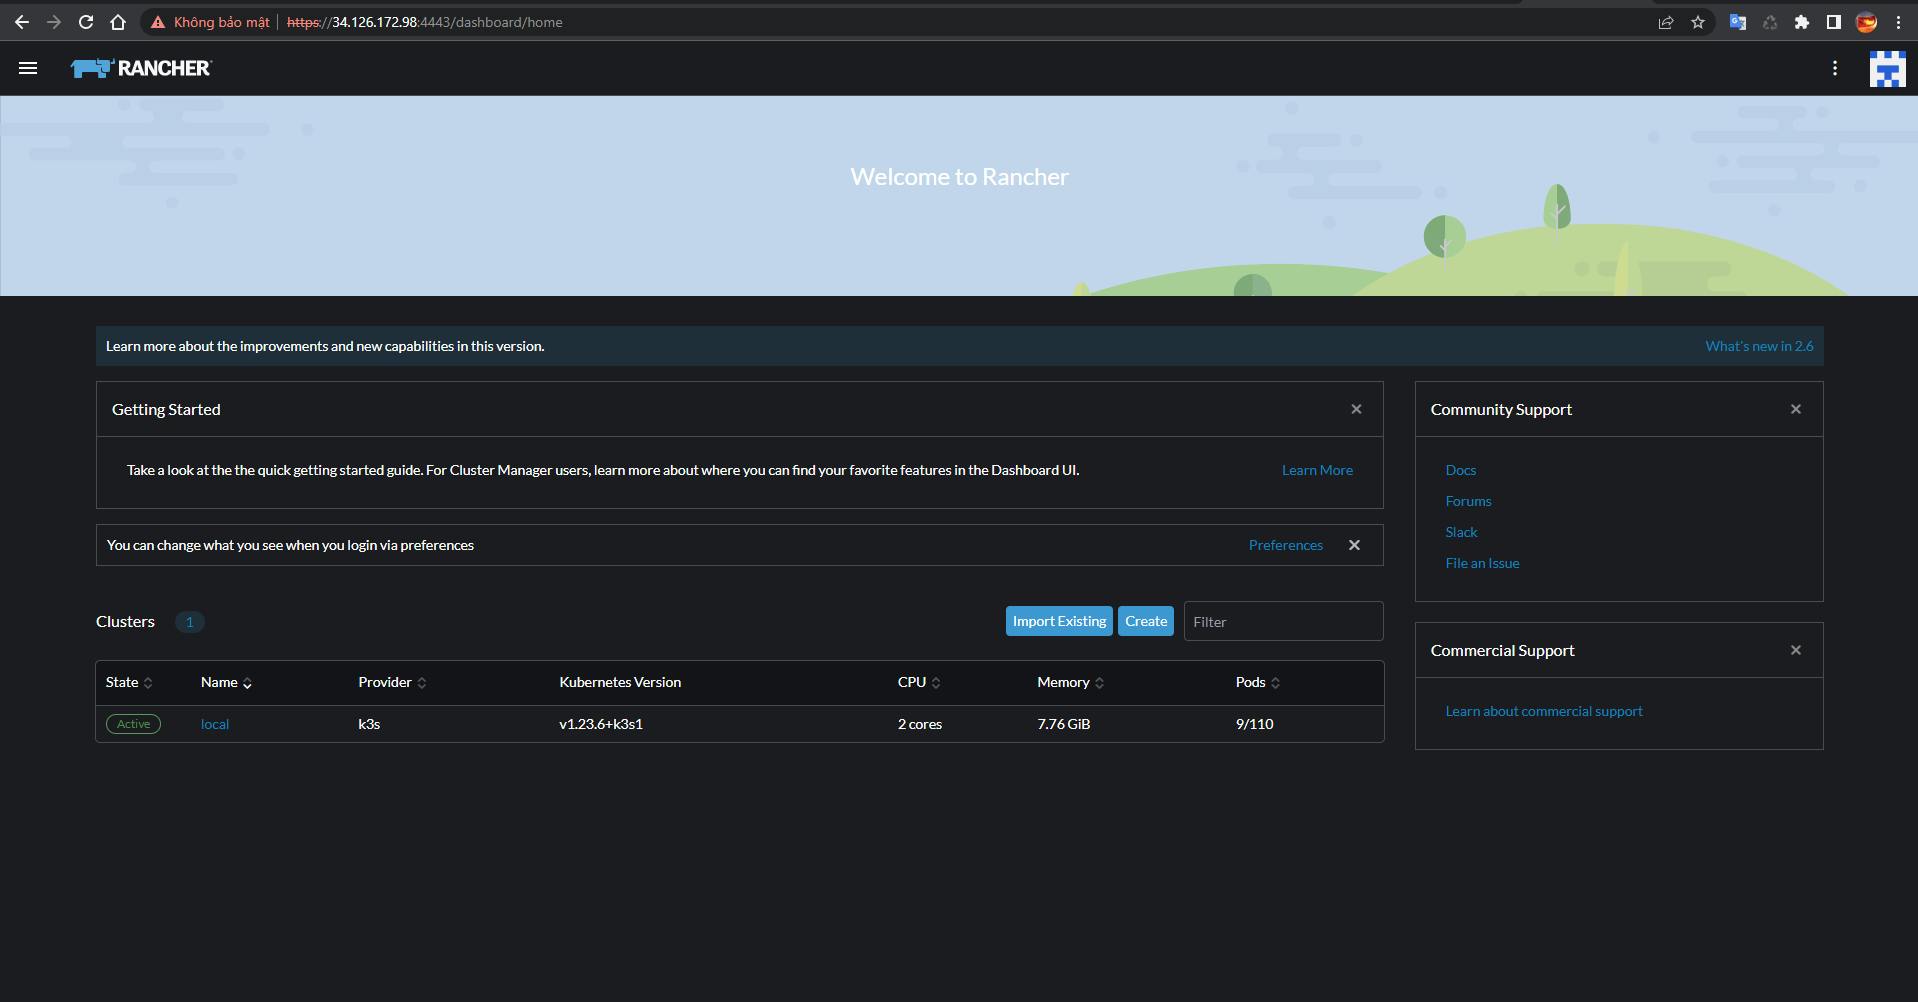This screenshot has height=1002, width=1918.
Task: Open the browser extensions puzzle icon
Action: 1802,22
